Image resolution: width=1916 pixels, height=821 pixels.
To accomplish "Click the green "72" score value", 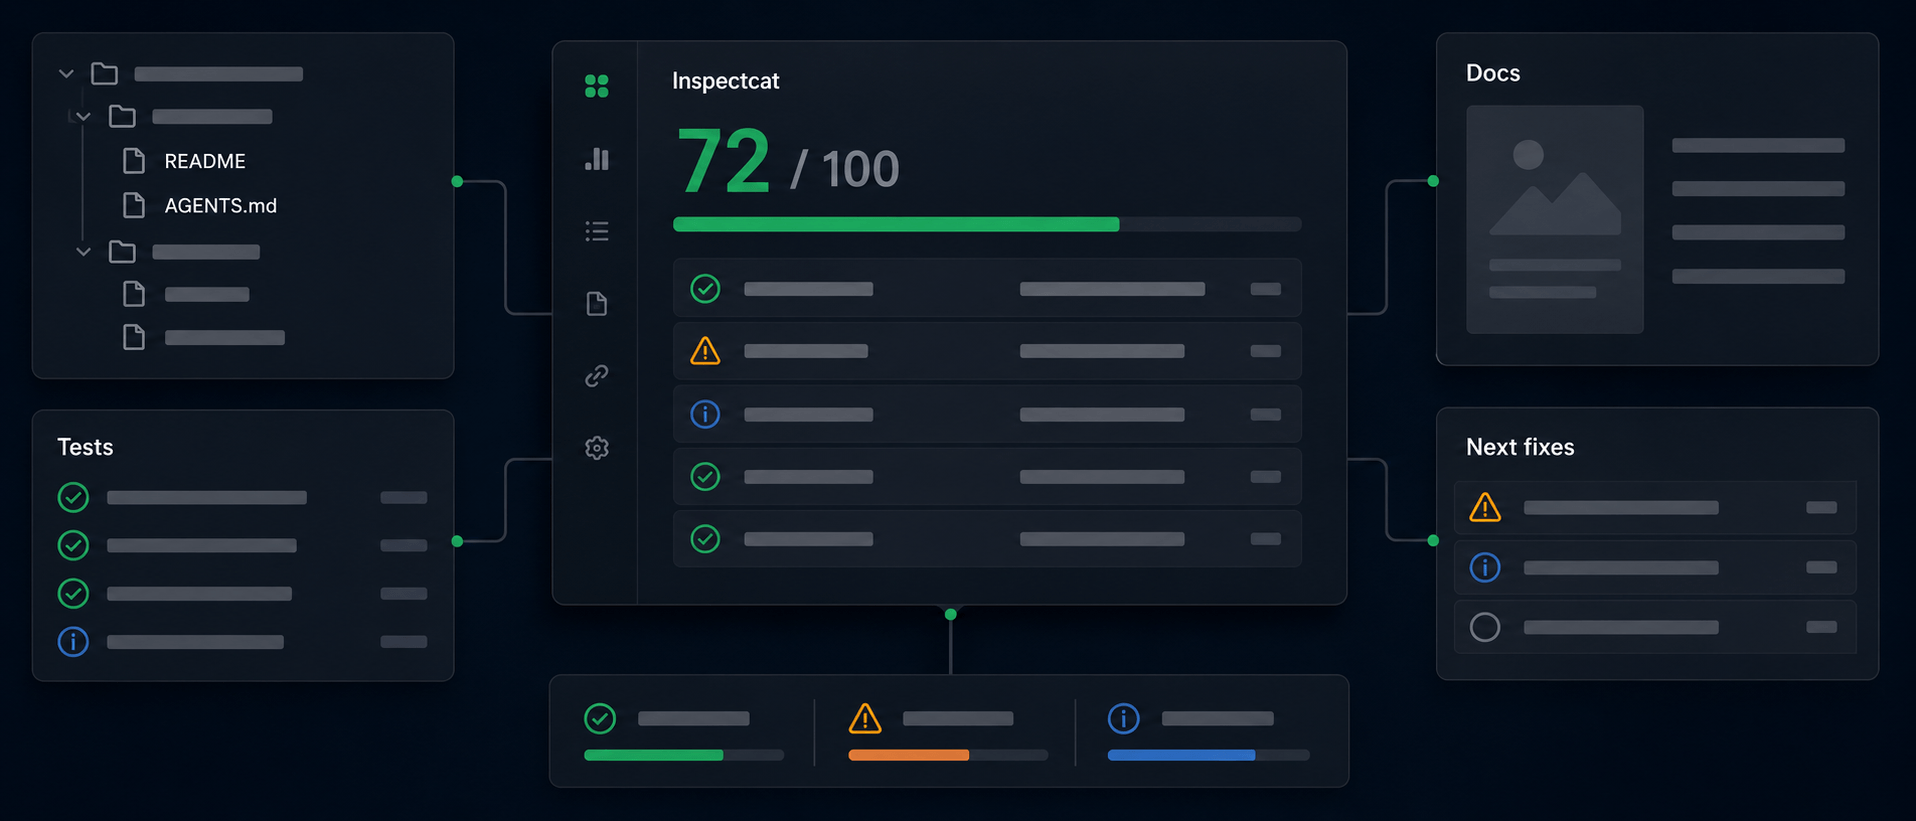I will 723,161.
